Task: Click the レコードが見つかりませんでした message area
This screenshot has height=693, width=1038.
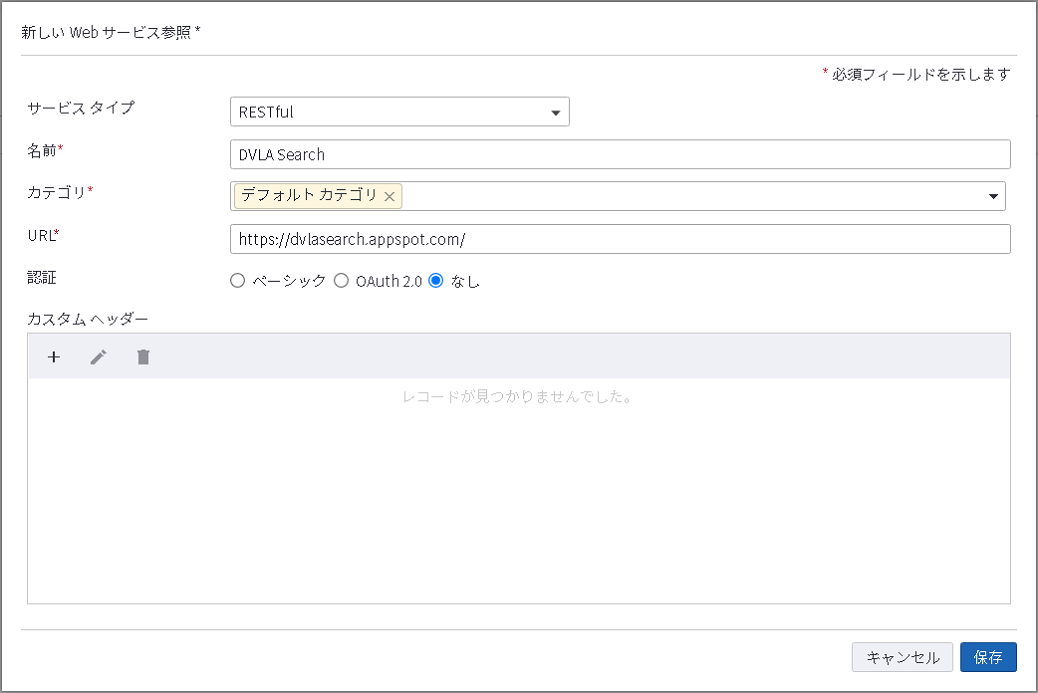Action: [519, 397]
